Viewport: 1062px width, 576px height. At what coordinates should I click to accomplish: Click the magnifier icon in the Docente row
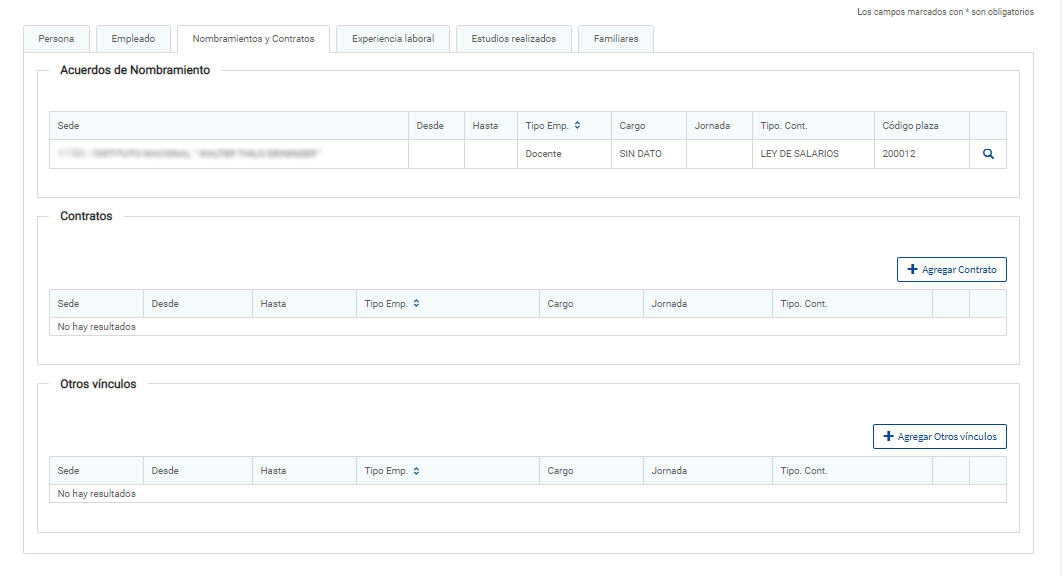coord(988,154)
